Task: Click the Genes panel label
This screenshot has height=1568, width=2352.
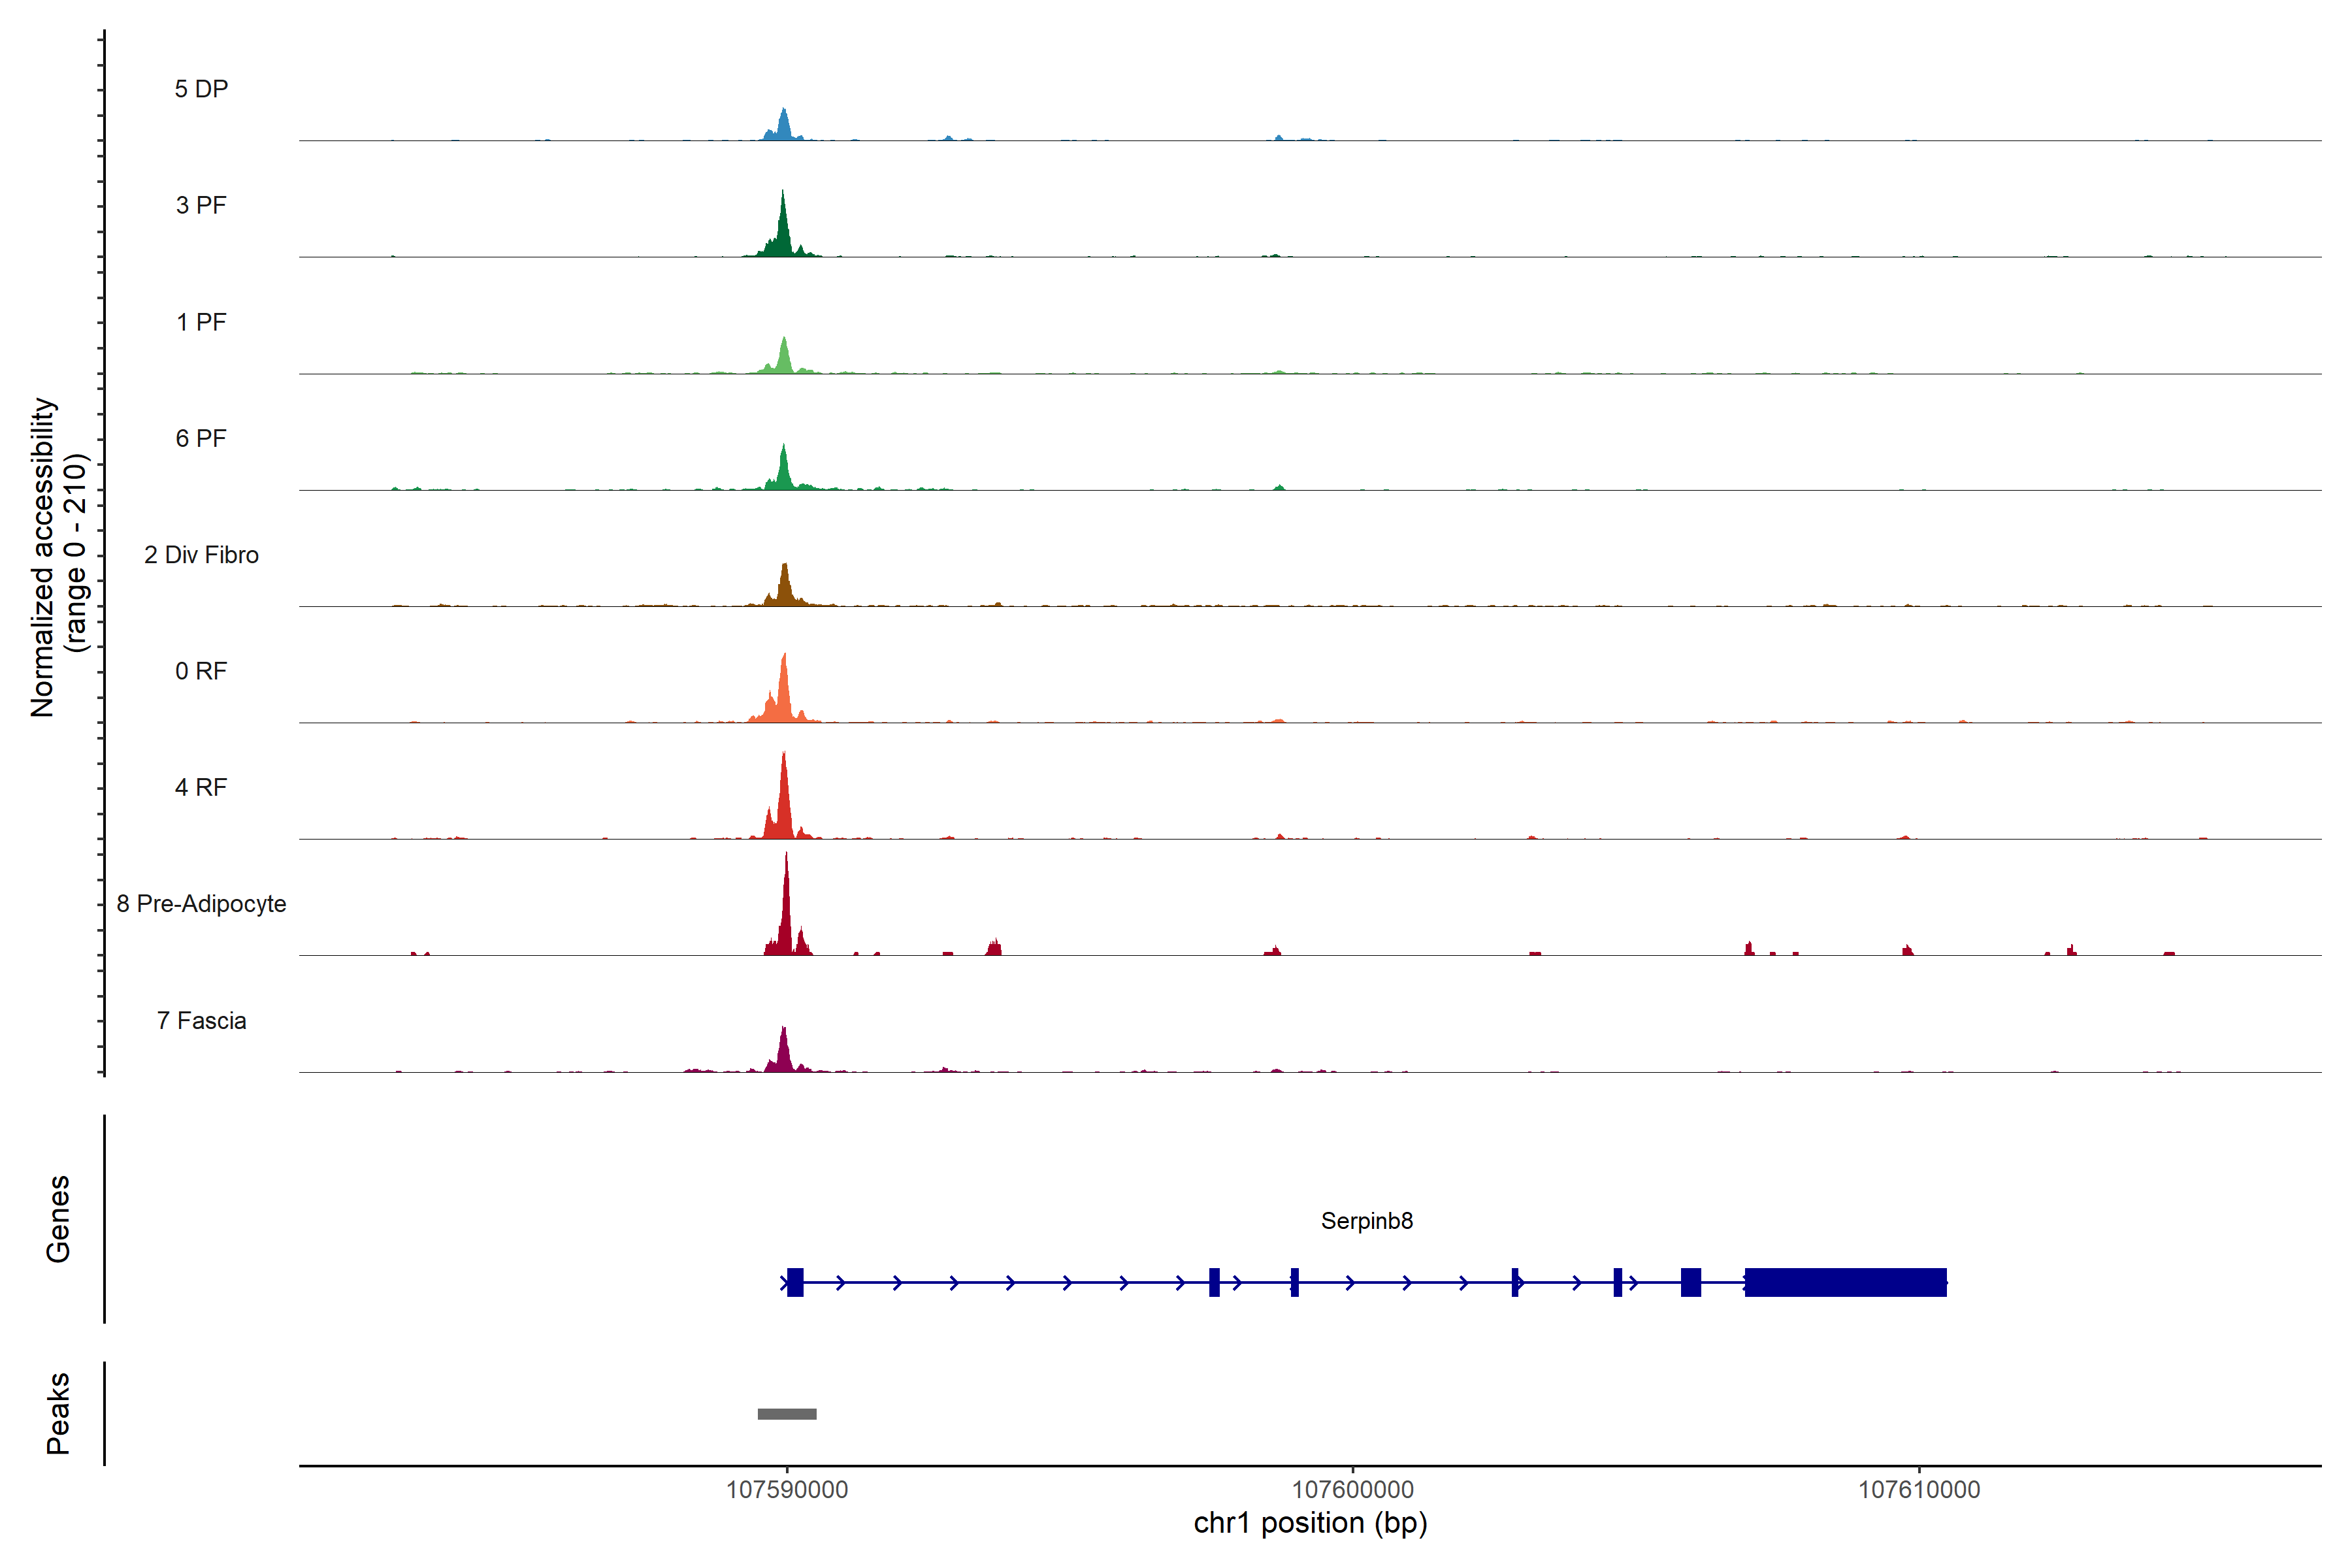Action: coord(58,1218)
